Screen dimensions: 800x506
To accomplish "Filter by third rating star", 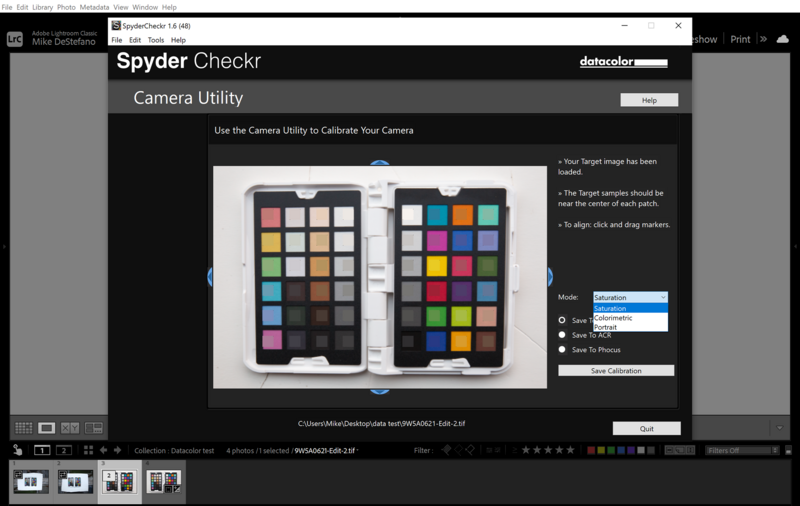I will (x=548, y=450).
